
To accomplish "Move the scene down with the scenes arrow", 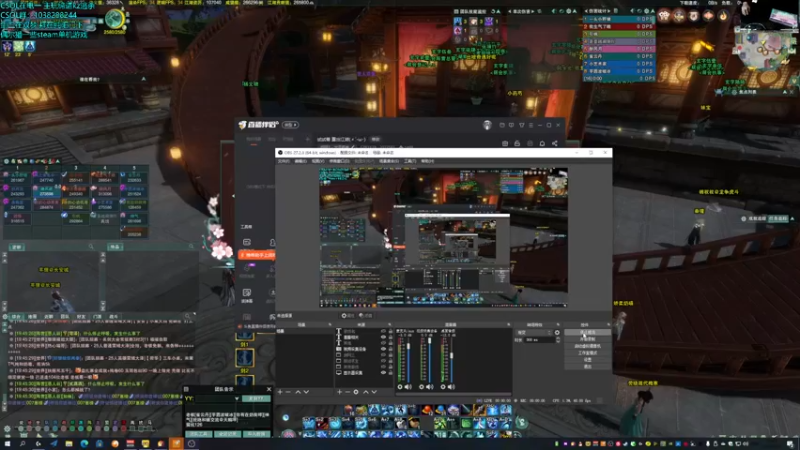I will [x=306, y=392].
